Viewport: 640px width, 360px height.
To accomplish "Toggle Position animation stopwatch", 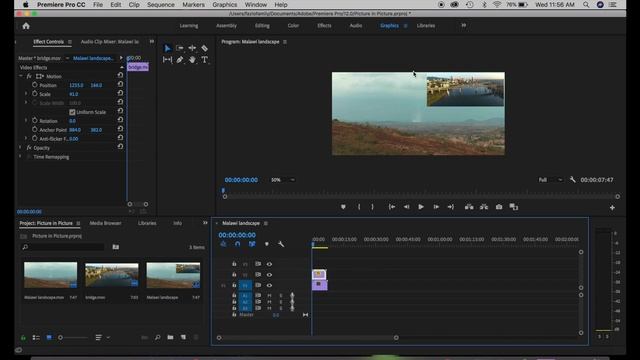I will (35, 85).
